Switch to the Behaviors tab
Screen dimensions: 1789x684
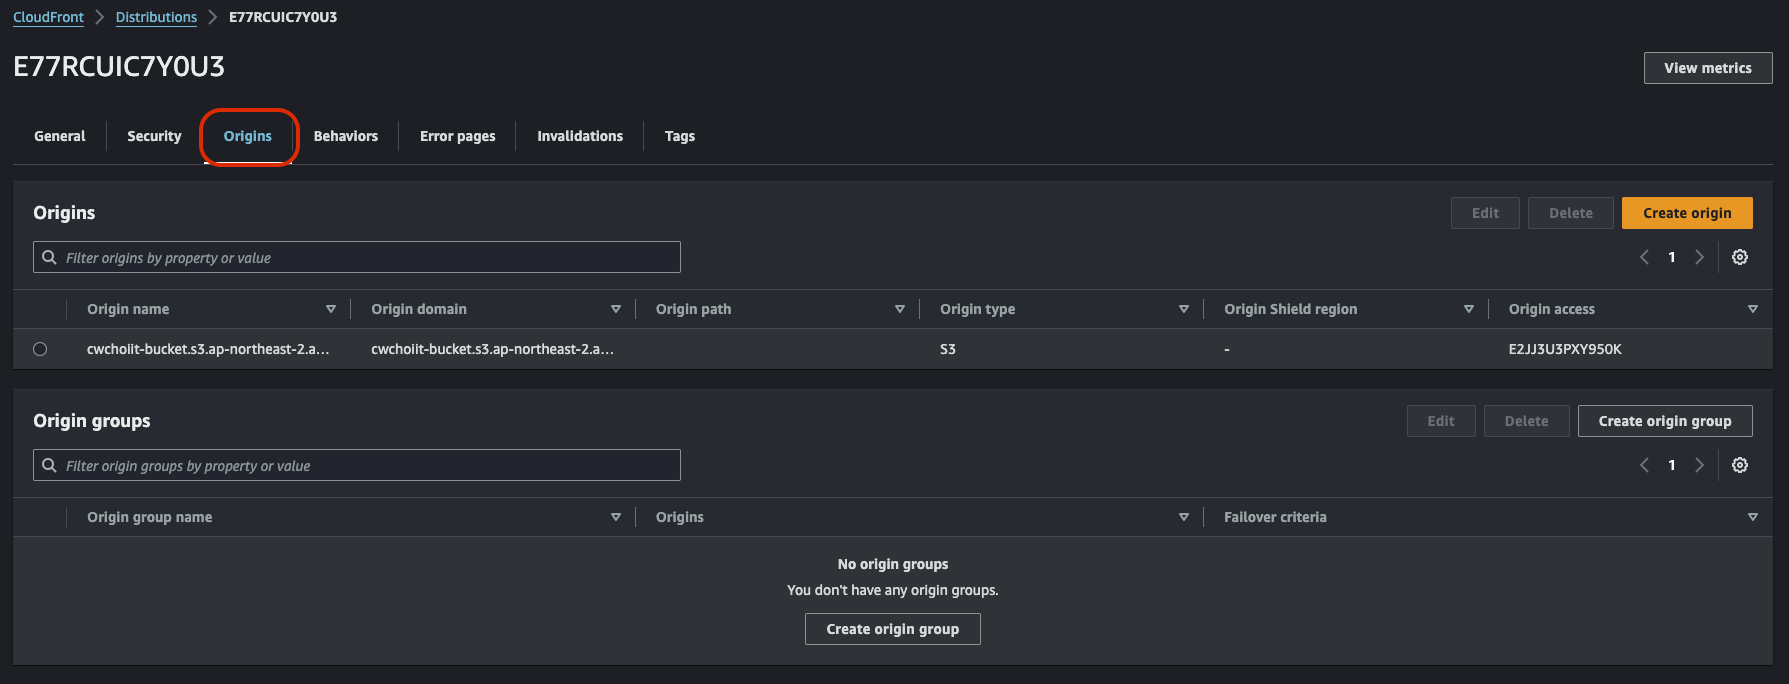pyautogui.click(x=346, y=136)
